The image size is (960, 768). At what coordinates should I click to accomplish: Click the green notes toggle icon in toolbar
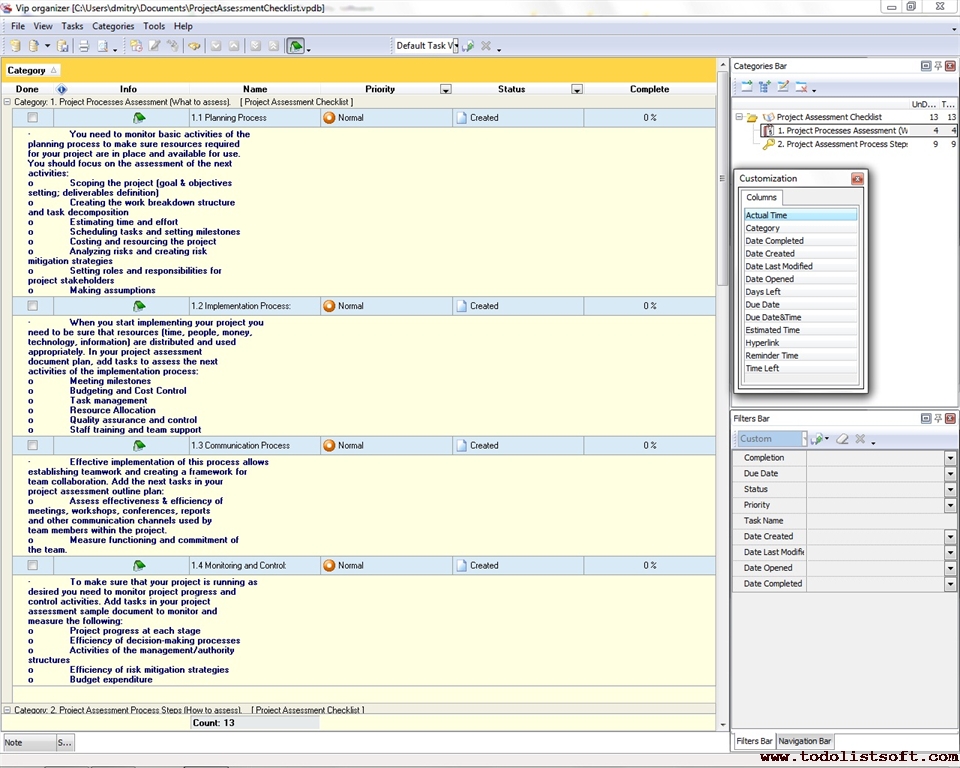(x=295, y=46)
